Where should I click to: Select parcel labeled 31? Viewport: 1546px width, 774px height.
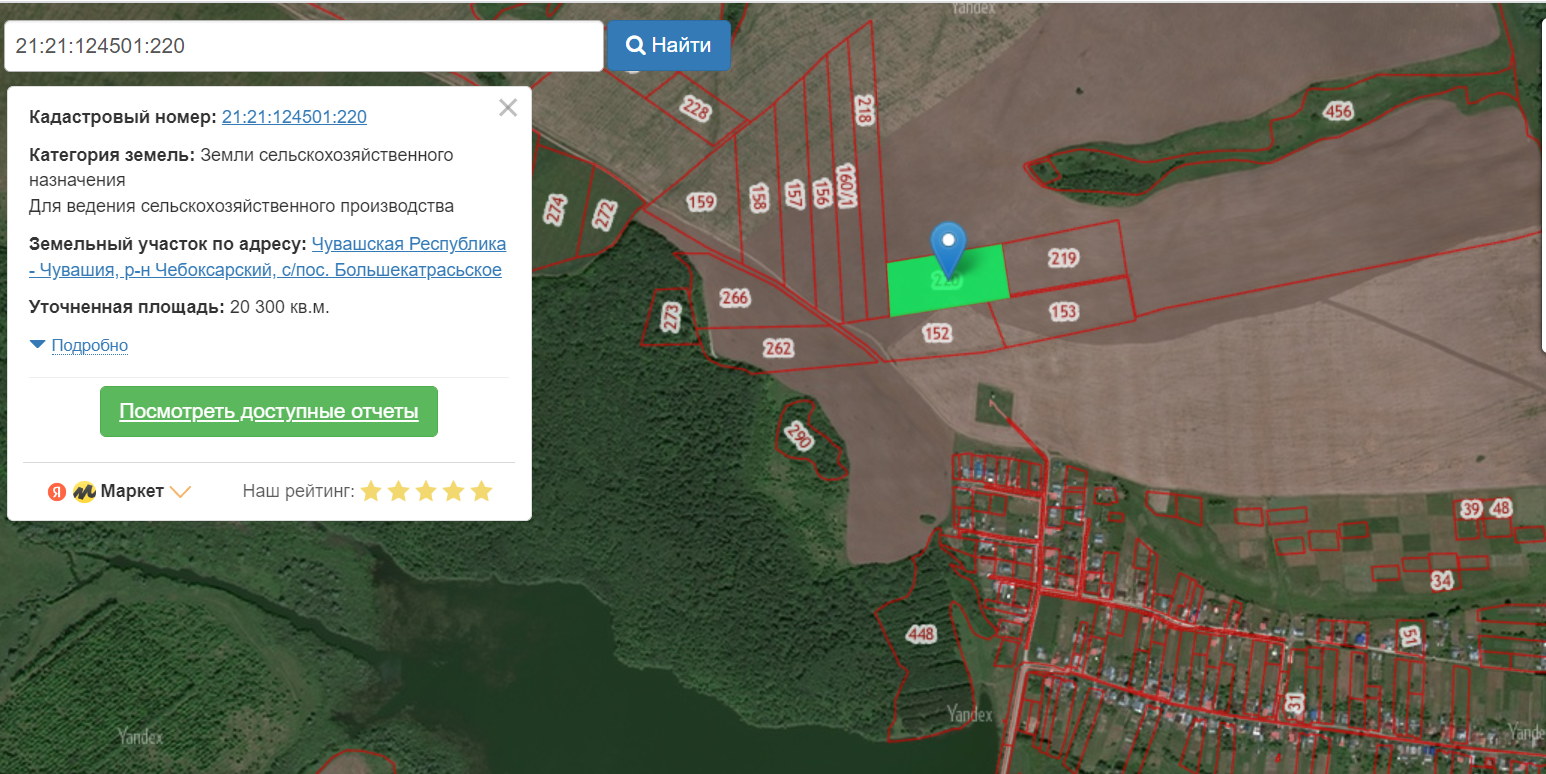tap(1296, 702)
